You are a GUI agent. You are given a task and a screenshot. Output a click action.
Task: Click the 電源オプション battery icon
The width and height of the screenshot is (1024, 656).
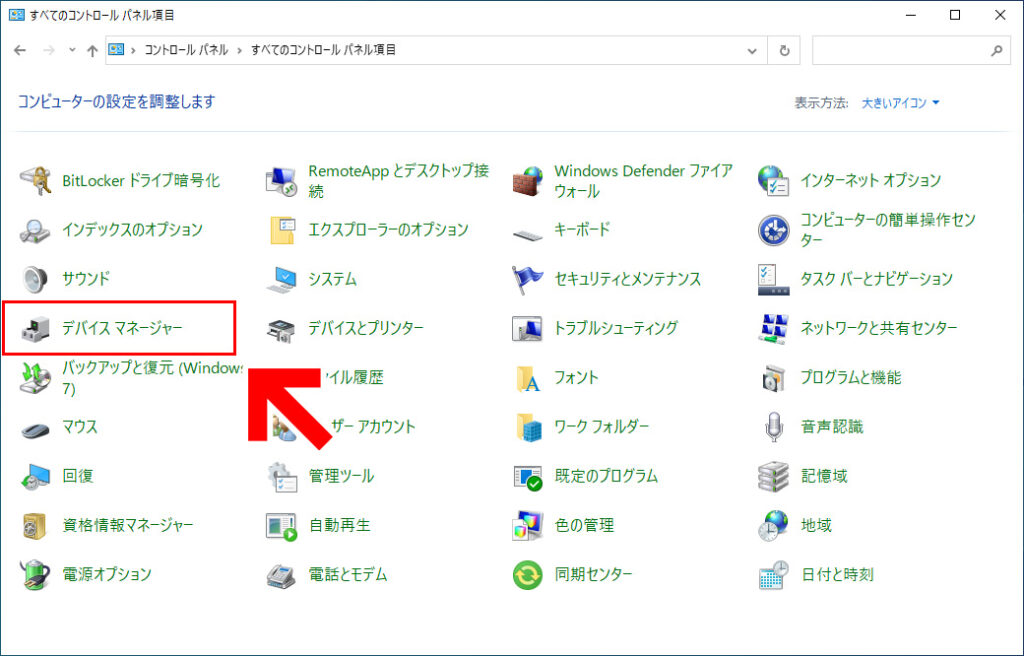(35, 575)
